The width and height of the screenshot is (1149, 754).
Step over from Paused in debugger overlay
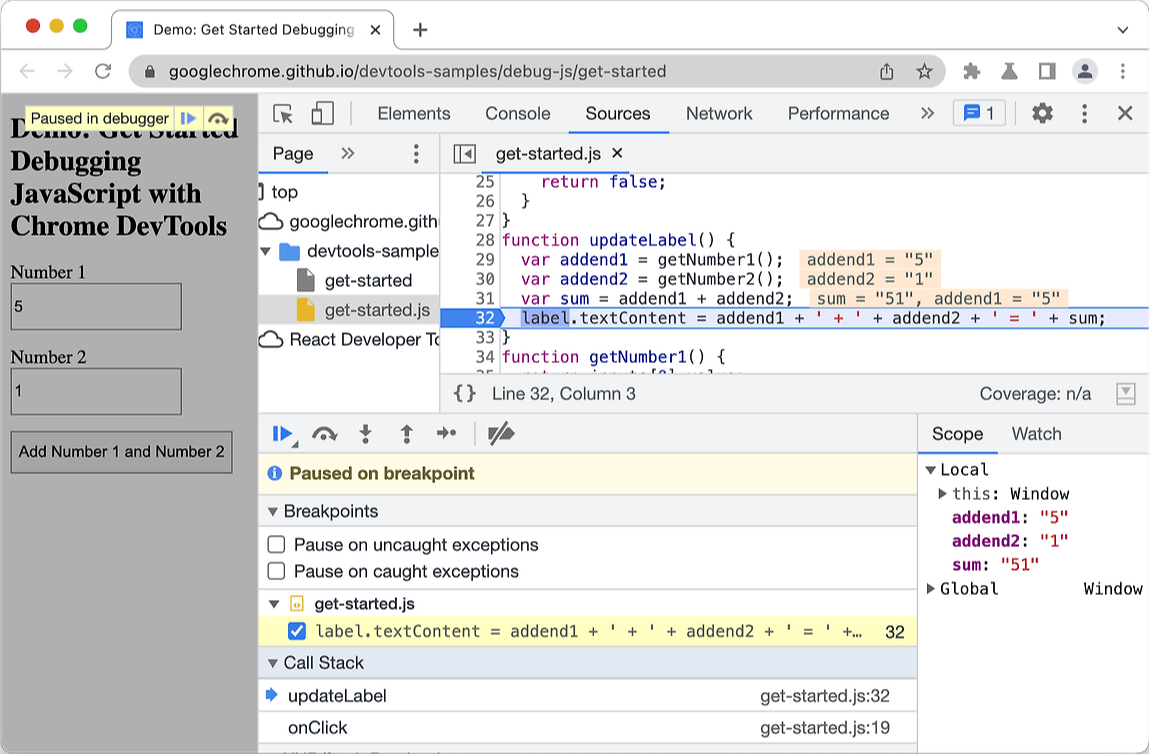click(x=218, y=118)
